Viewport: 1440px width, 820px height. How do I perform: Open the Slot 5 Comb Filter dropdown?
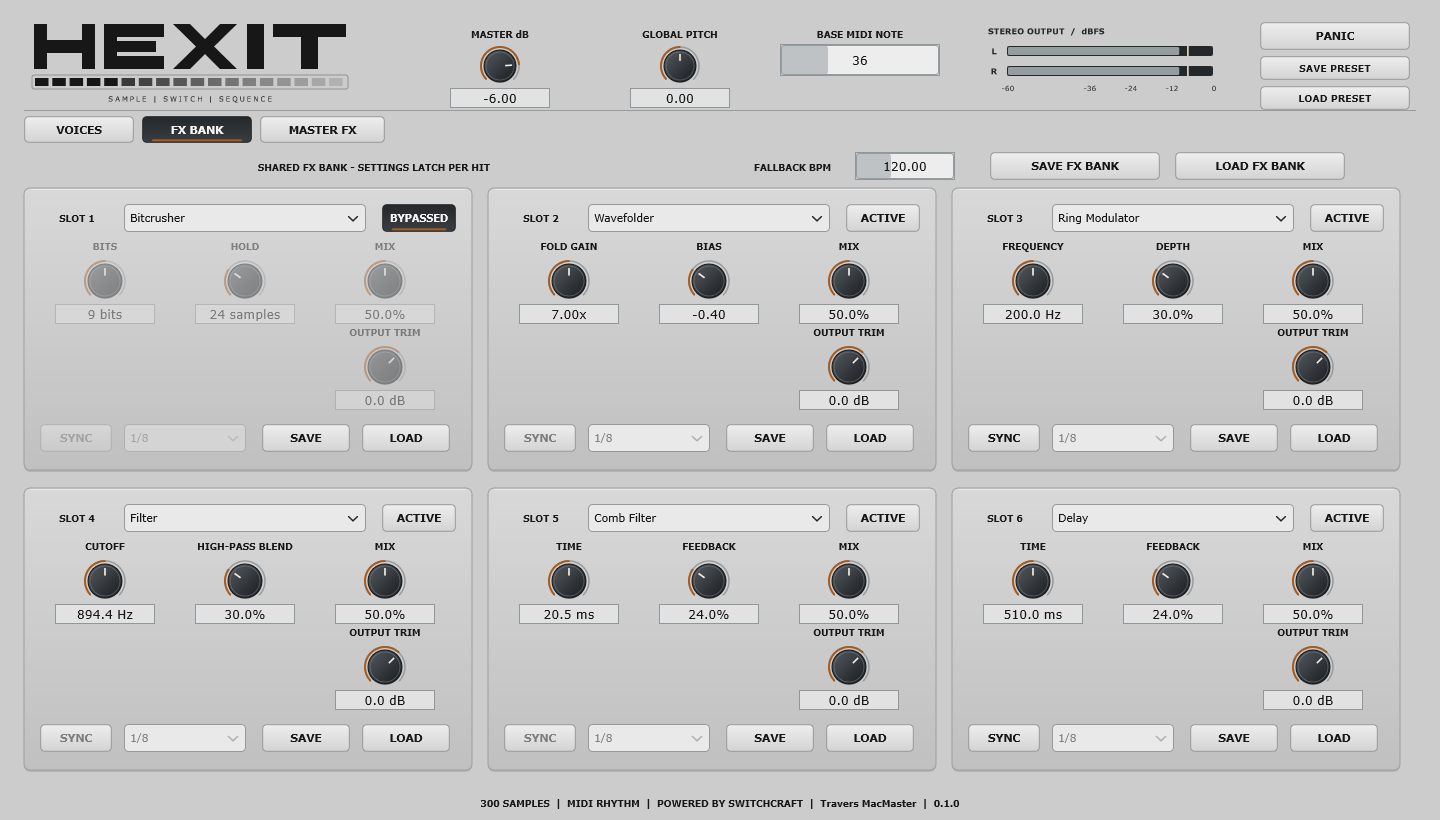coord(709,518)
